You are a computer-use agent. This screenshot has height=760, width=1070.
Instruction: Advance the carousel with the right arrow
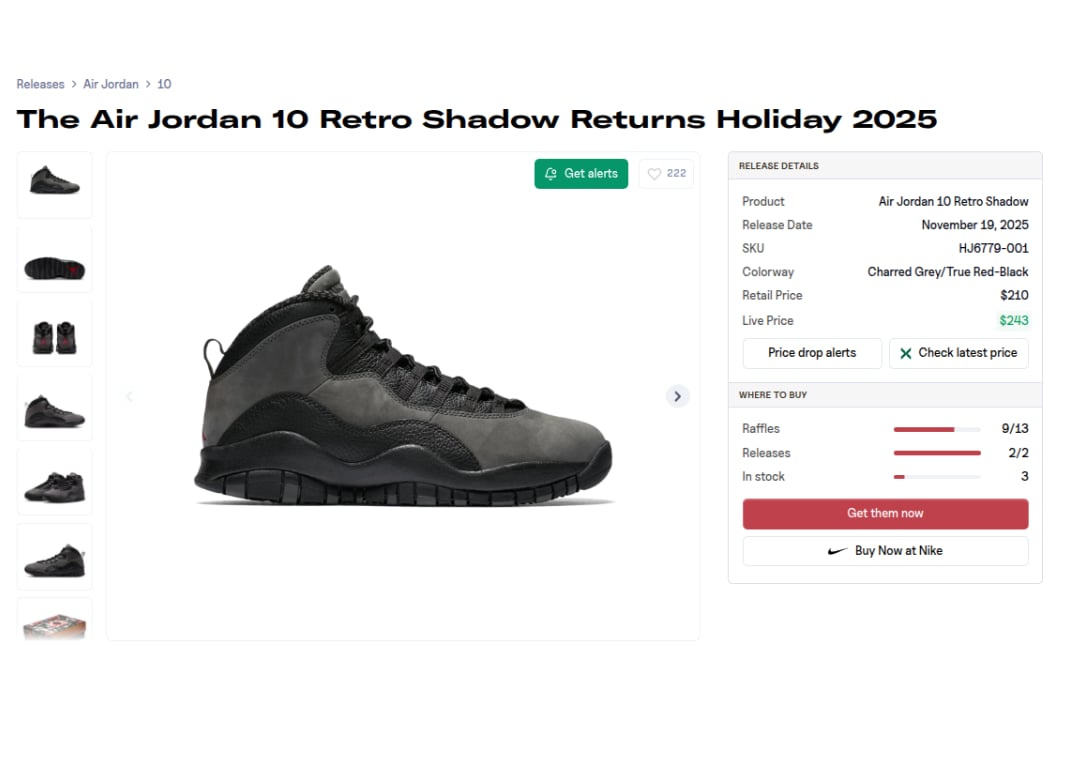click(x=678, y=396)
